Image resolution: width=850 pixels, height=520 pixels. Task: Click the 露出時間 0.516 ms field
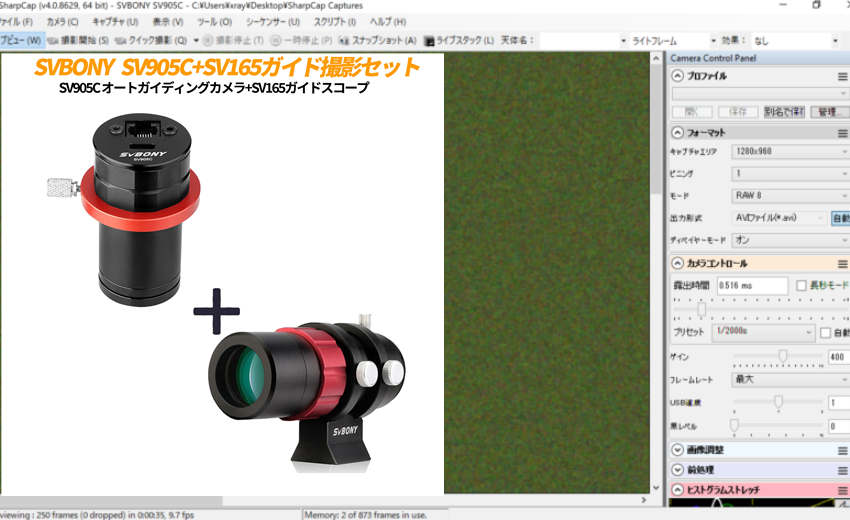point(752,285)
